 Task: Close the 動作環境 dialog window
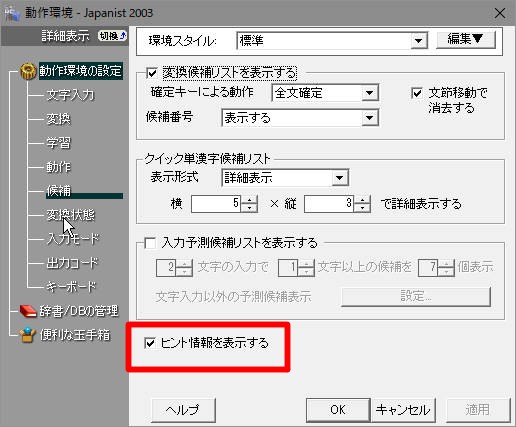pyautogui.click(x=500, y=13)
